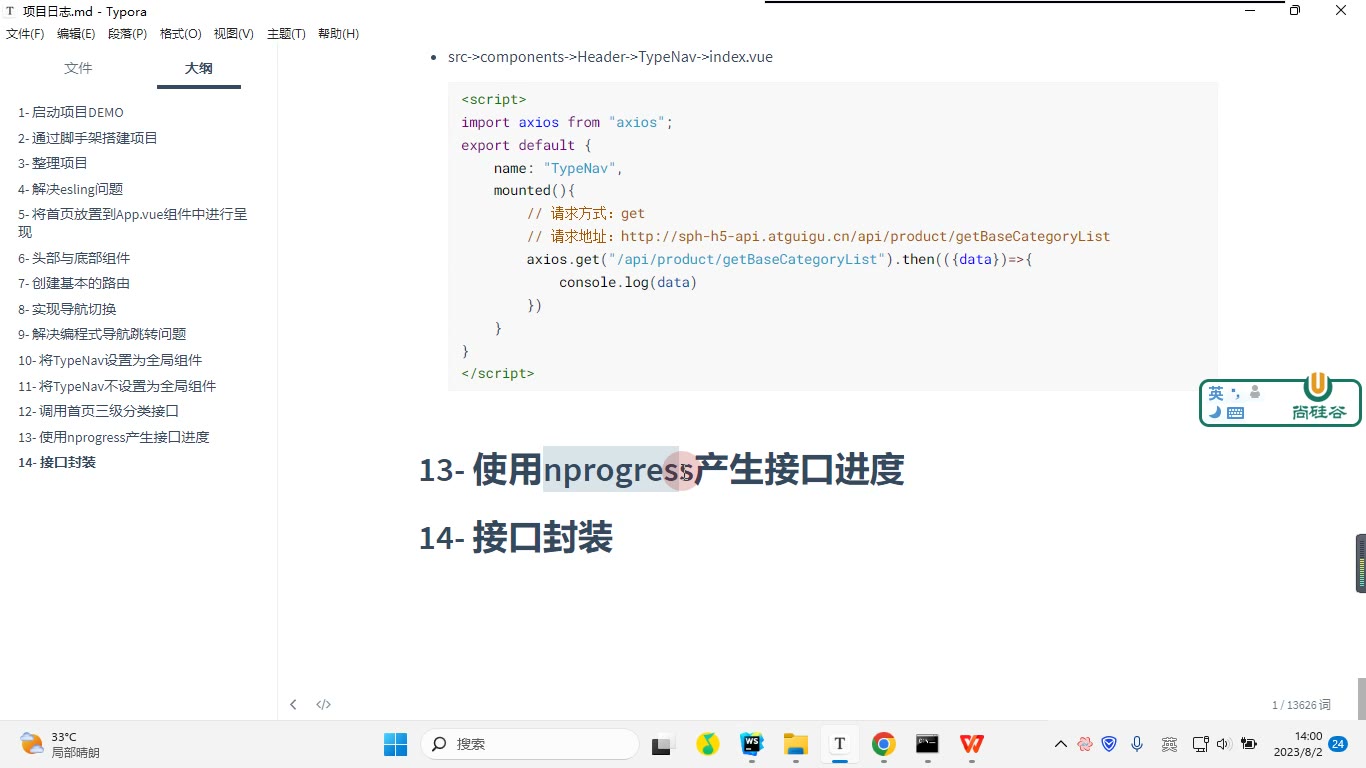The image size is (1366, 768).
Task: Open the 帮助(H) menu
Action: (x=338, y=34)
